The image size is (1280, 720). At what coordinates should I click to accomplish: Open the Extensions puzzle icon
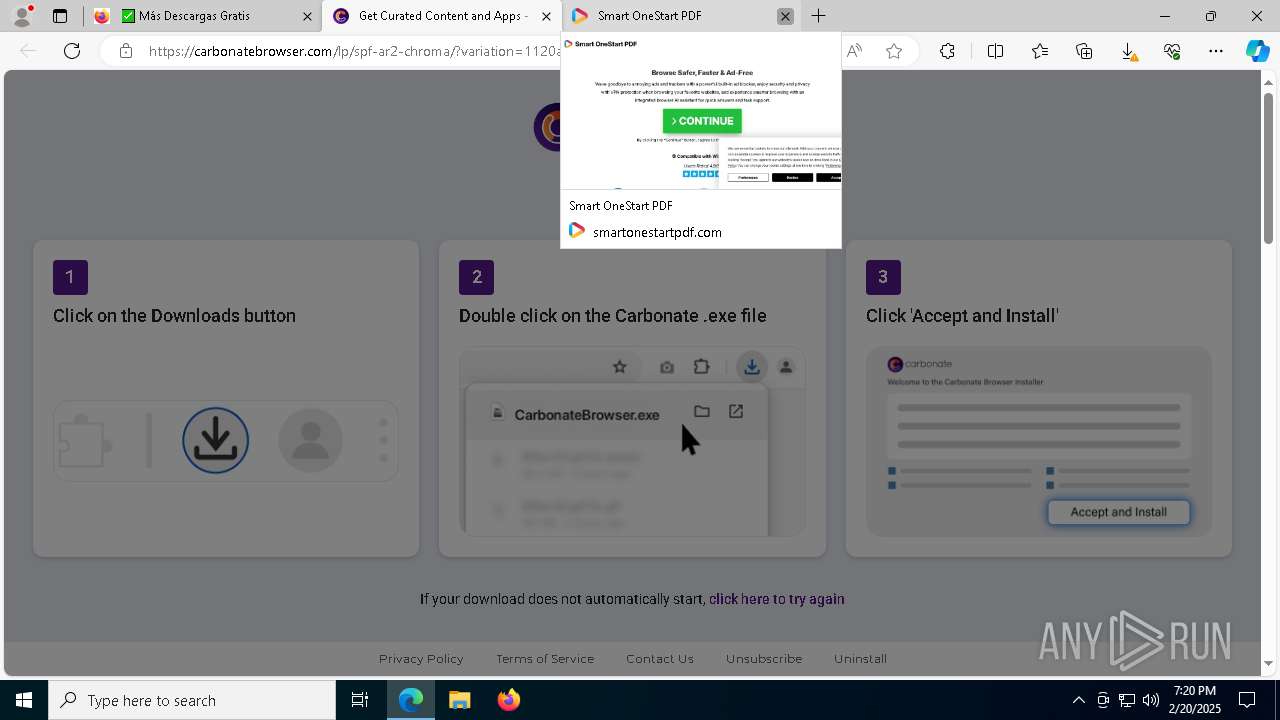(x=947, y=51)
